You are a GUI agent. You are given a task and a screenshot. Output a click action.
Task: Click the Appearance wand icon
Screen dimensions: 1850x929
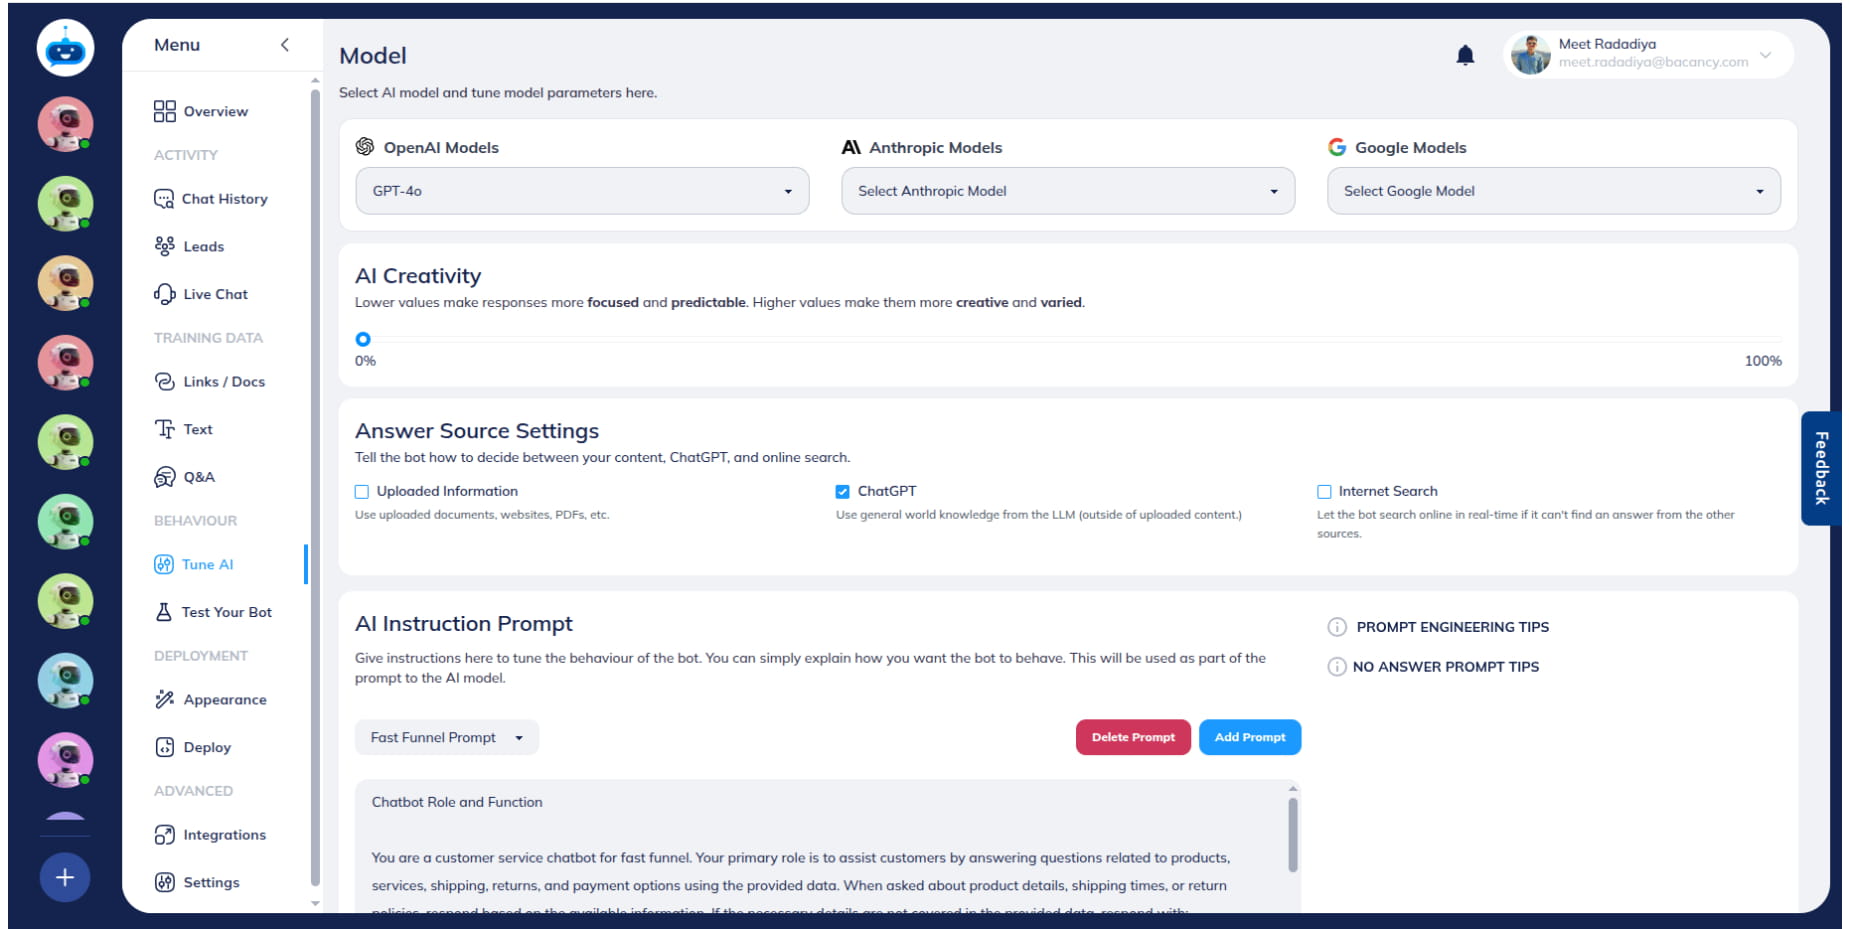164,699
